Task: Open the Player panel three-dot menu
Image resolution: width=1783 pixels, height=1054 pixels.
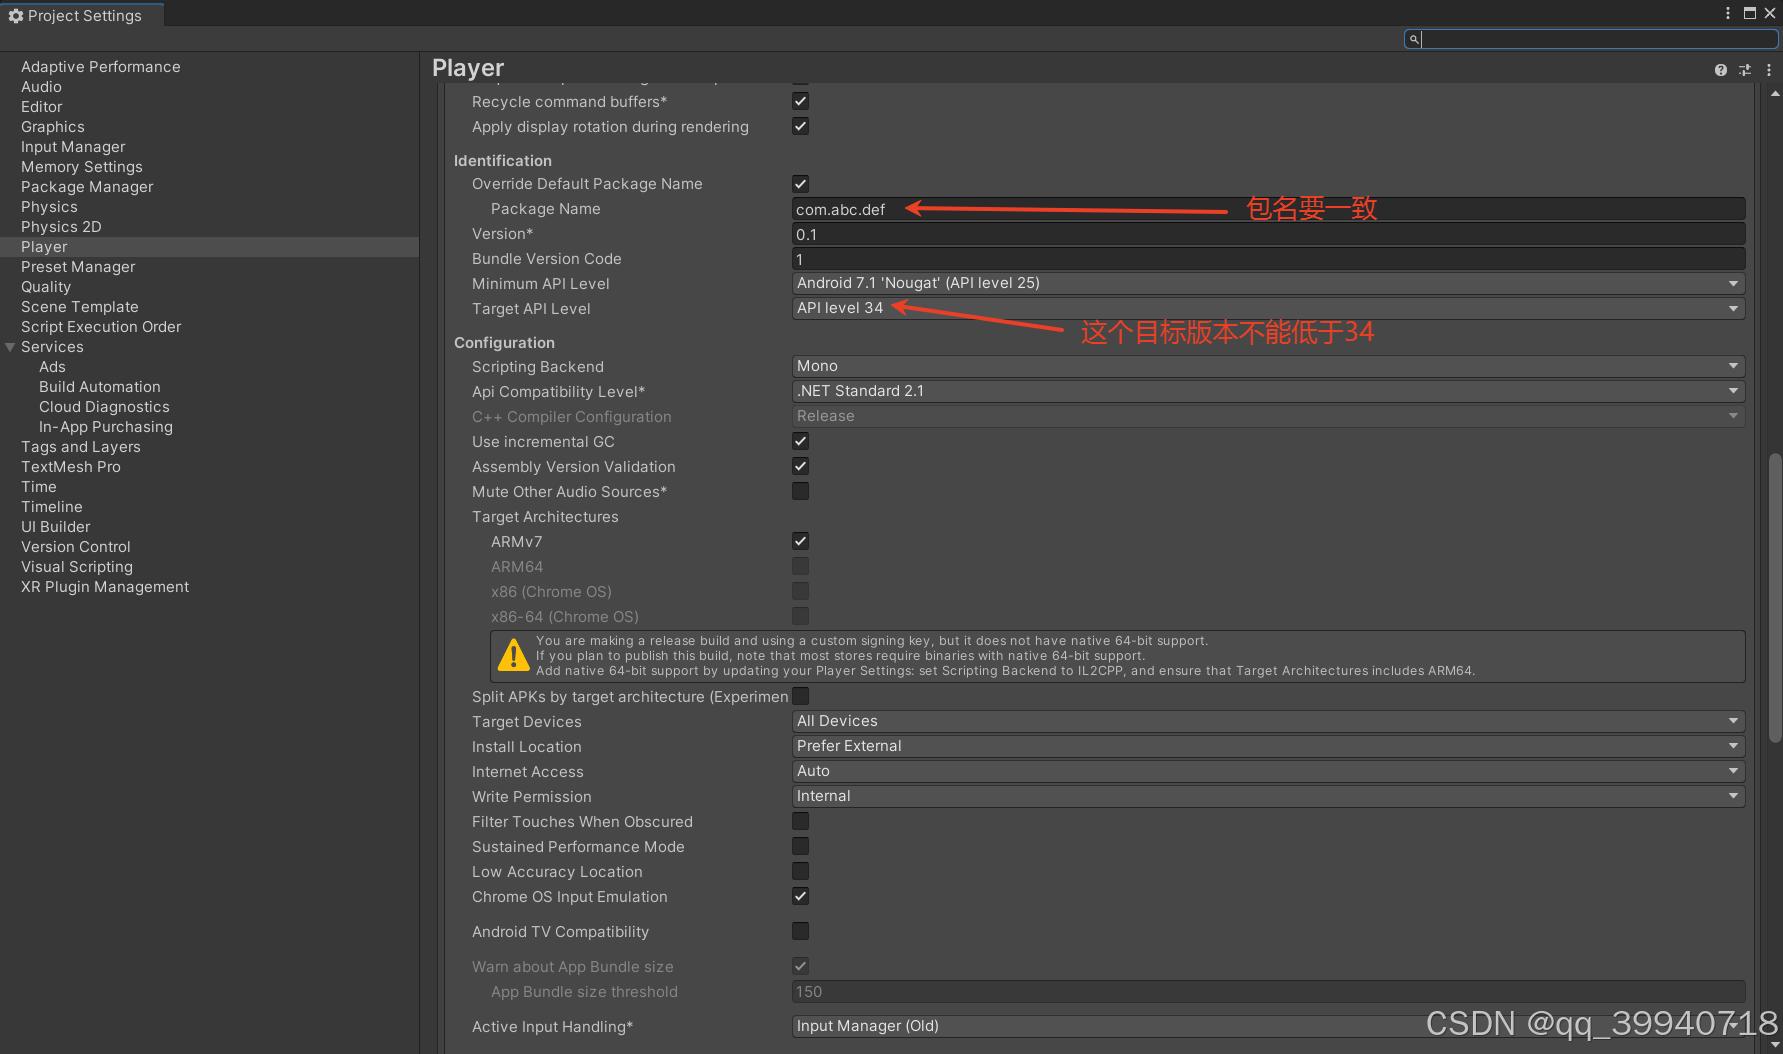Action: tap(1769, 70)
